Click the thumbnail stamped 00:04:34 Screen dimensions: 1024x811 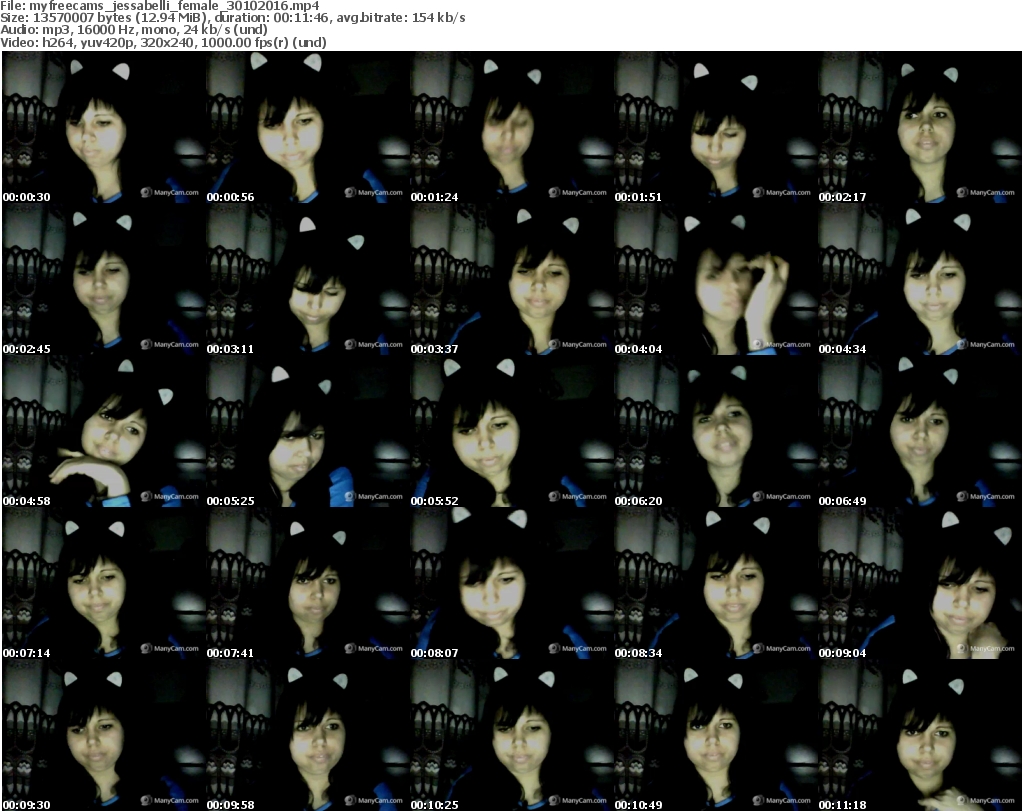920,279
